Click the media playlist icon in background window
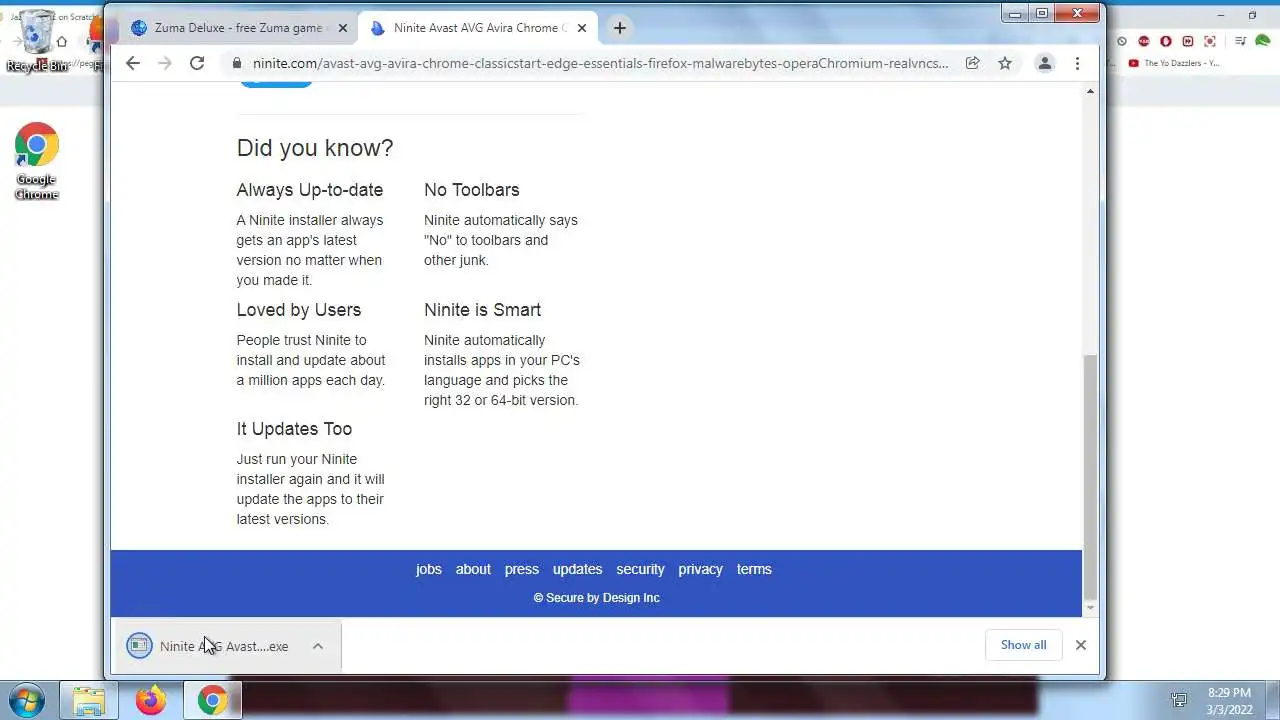Image resolution: width=1280 pixels, height=720 pixels. [x=1240, y=41]
